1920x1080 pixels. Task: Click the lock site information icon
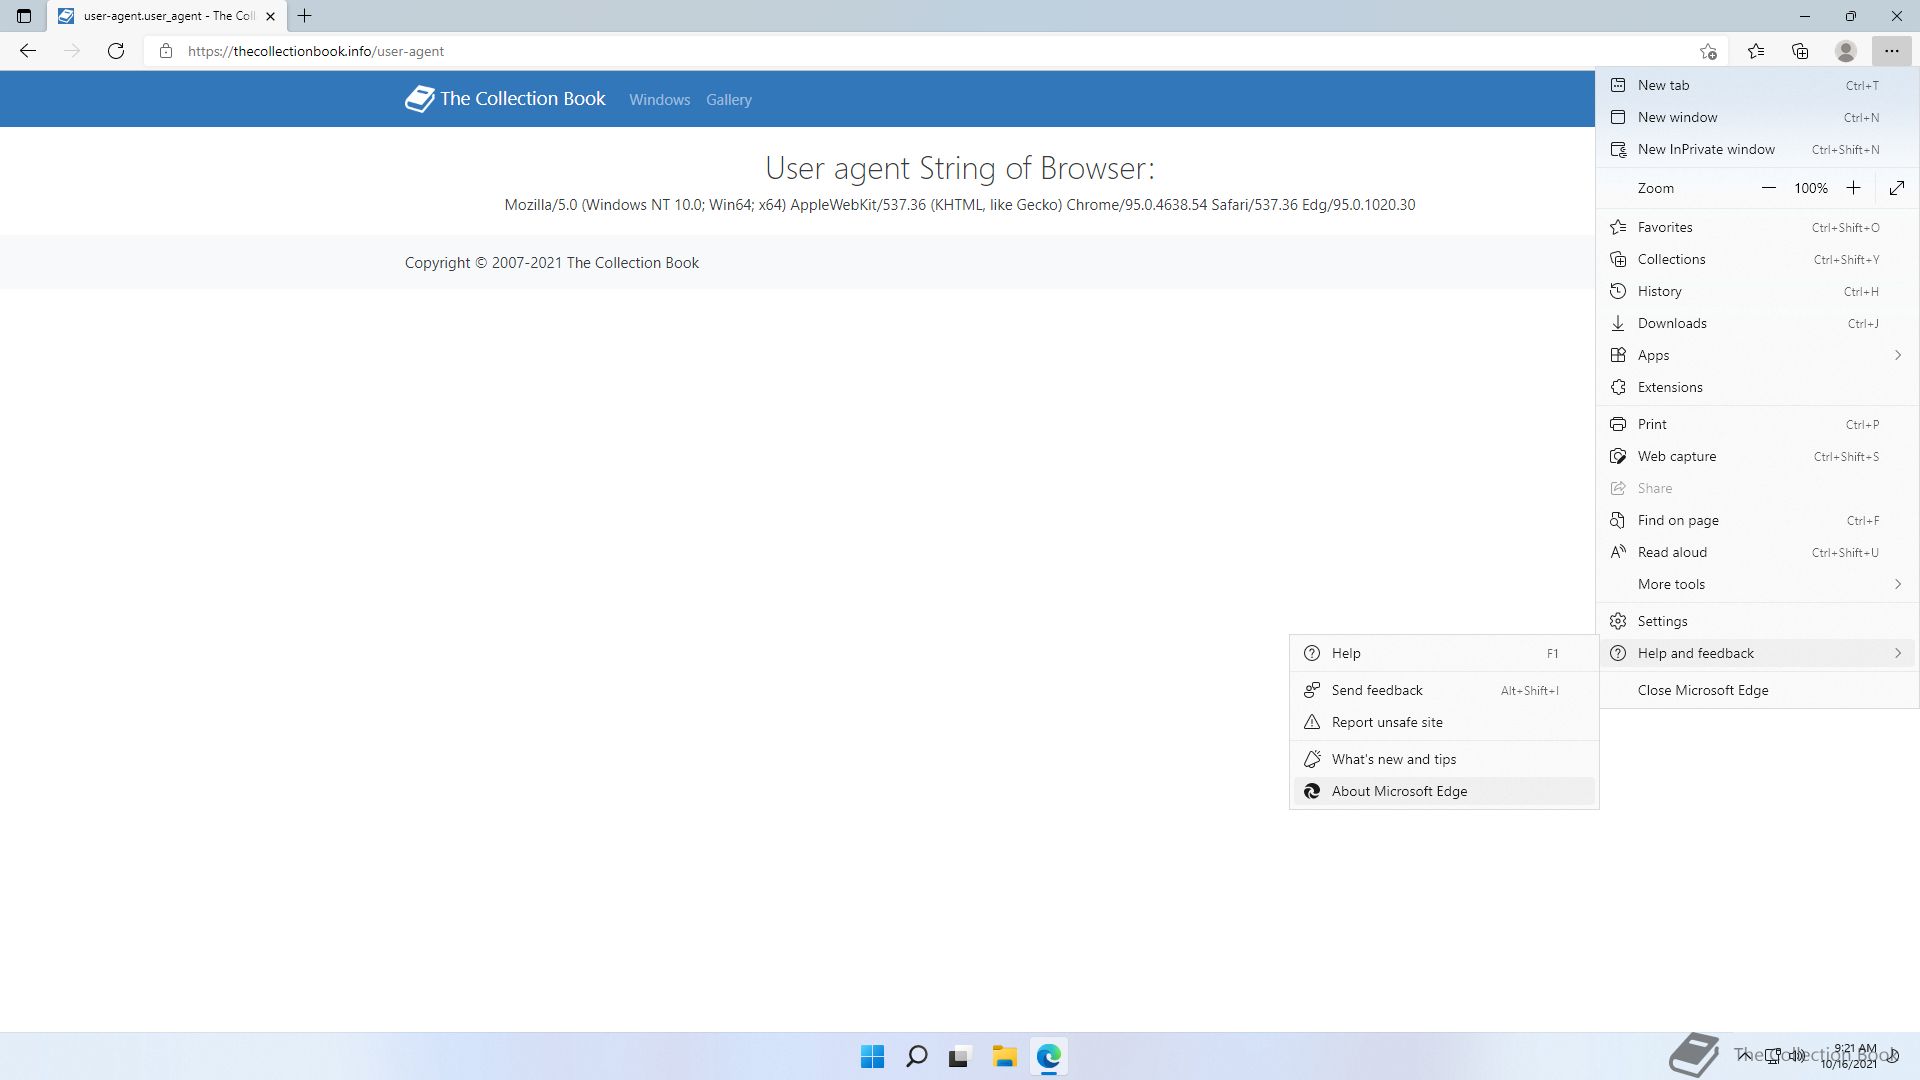pos(166,51)
